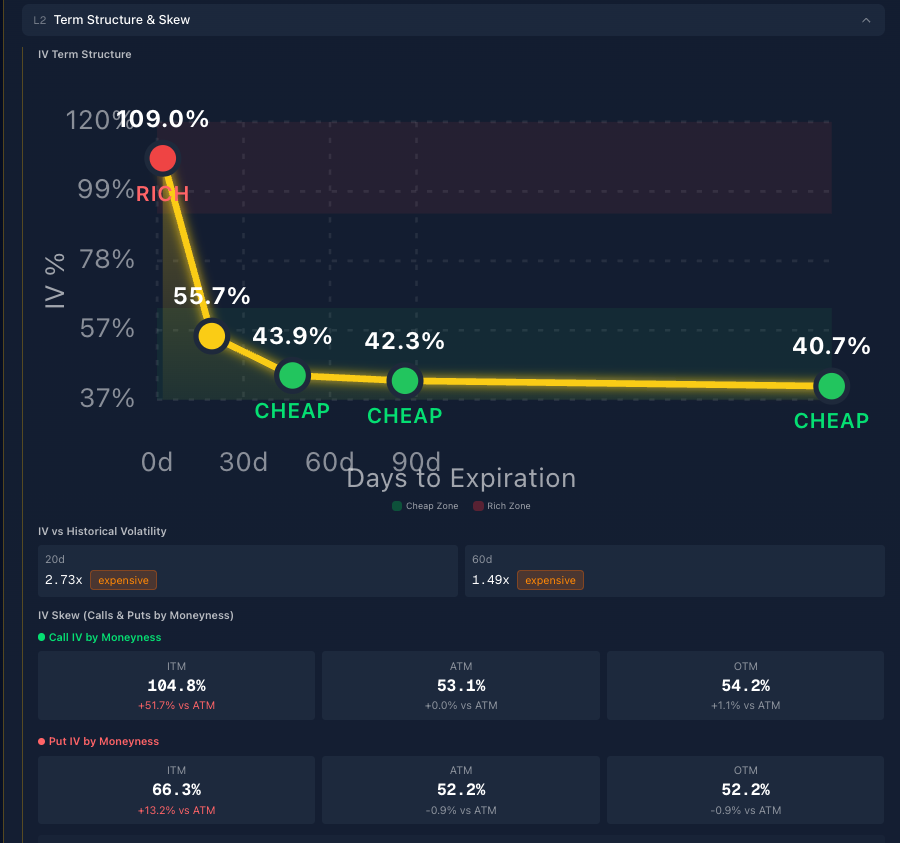
Task: Expand the partially visible panel at the bottom
Action: [x=450, y=838]
